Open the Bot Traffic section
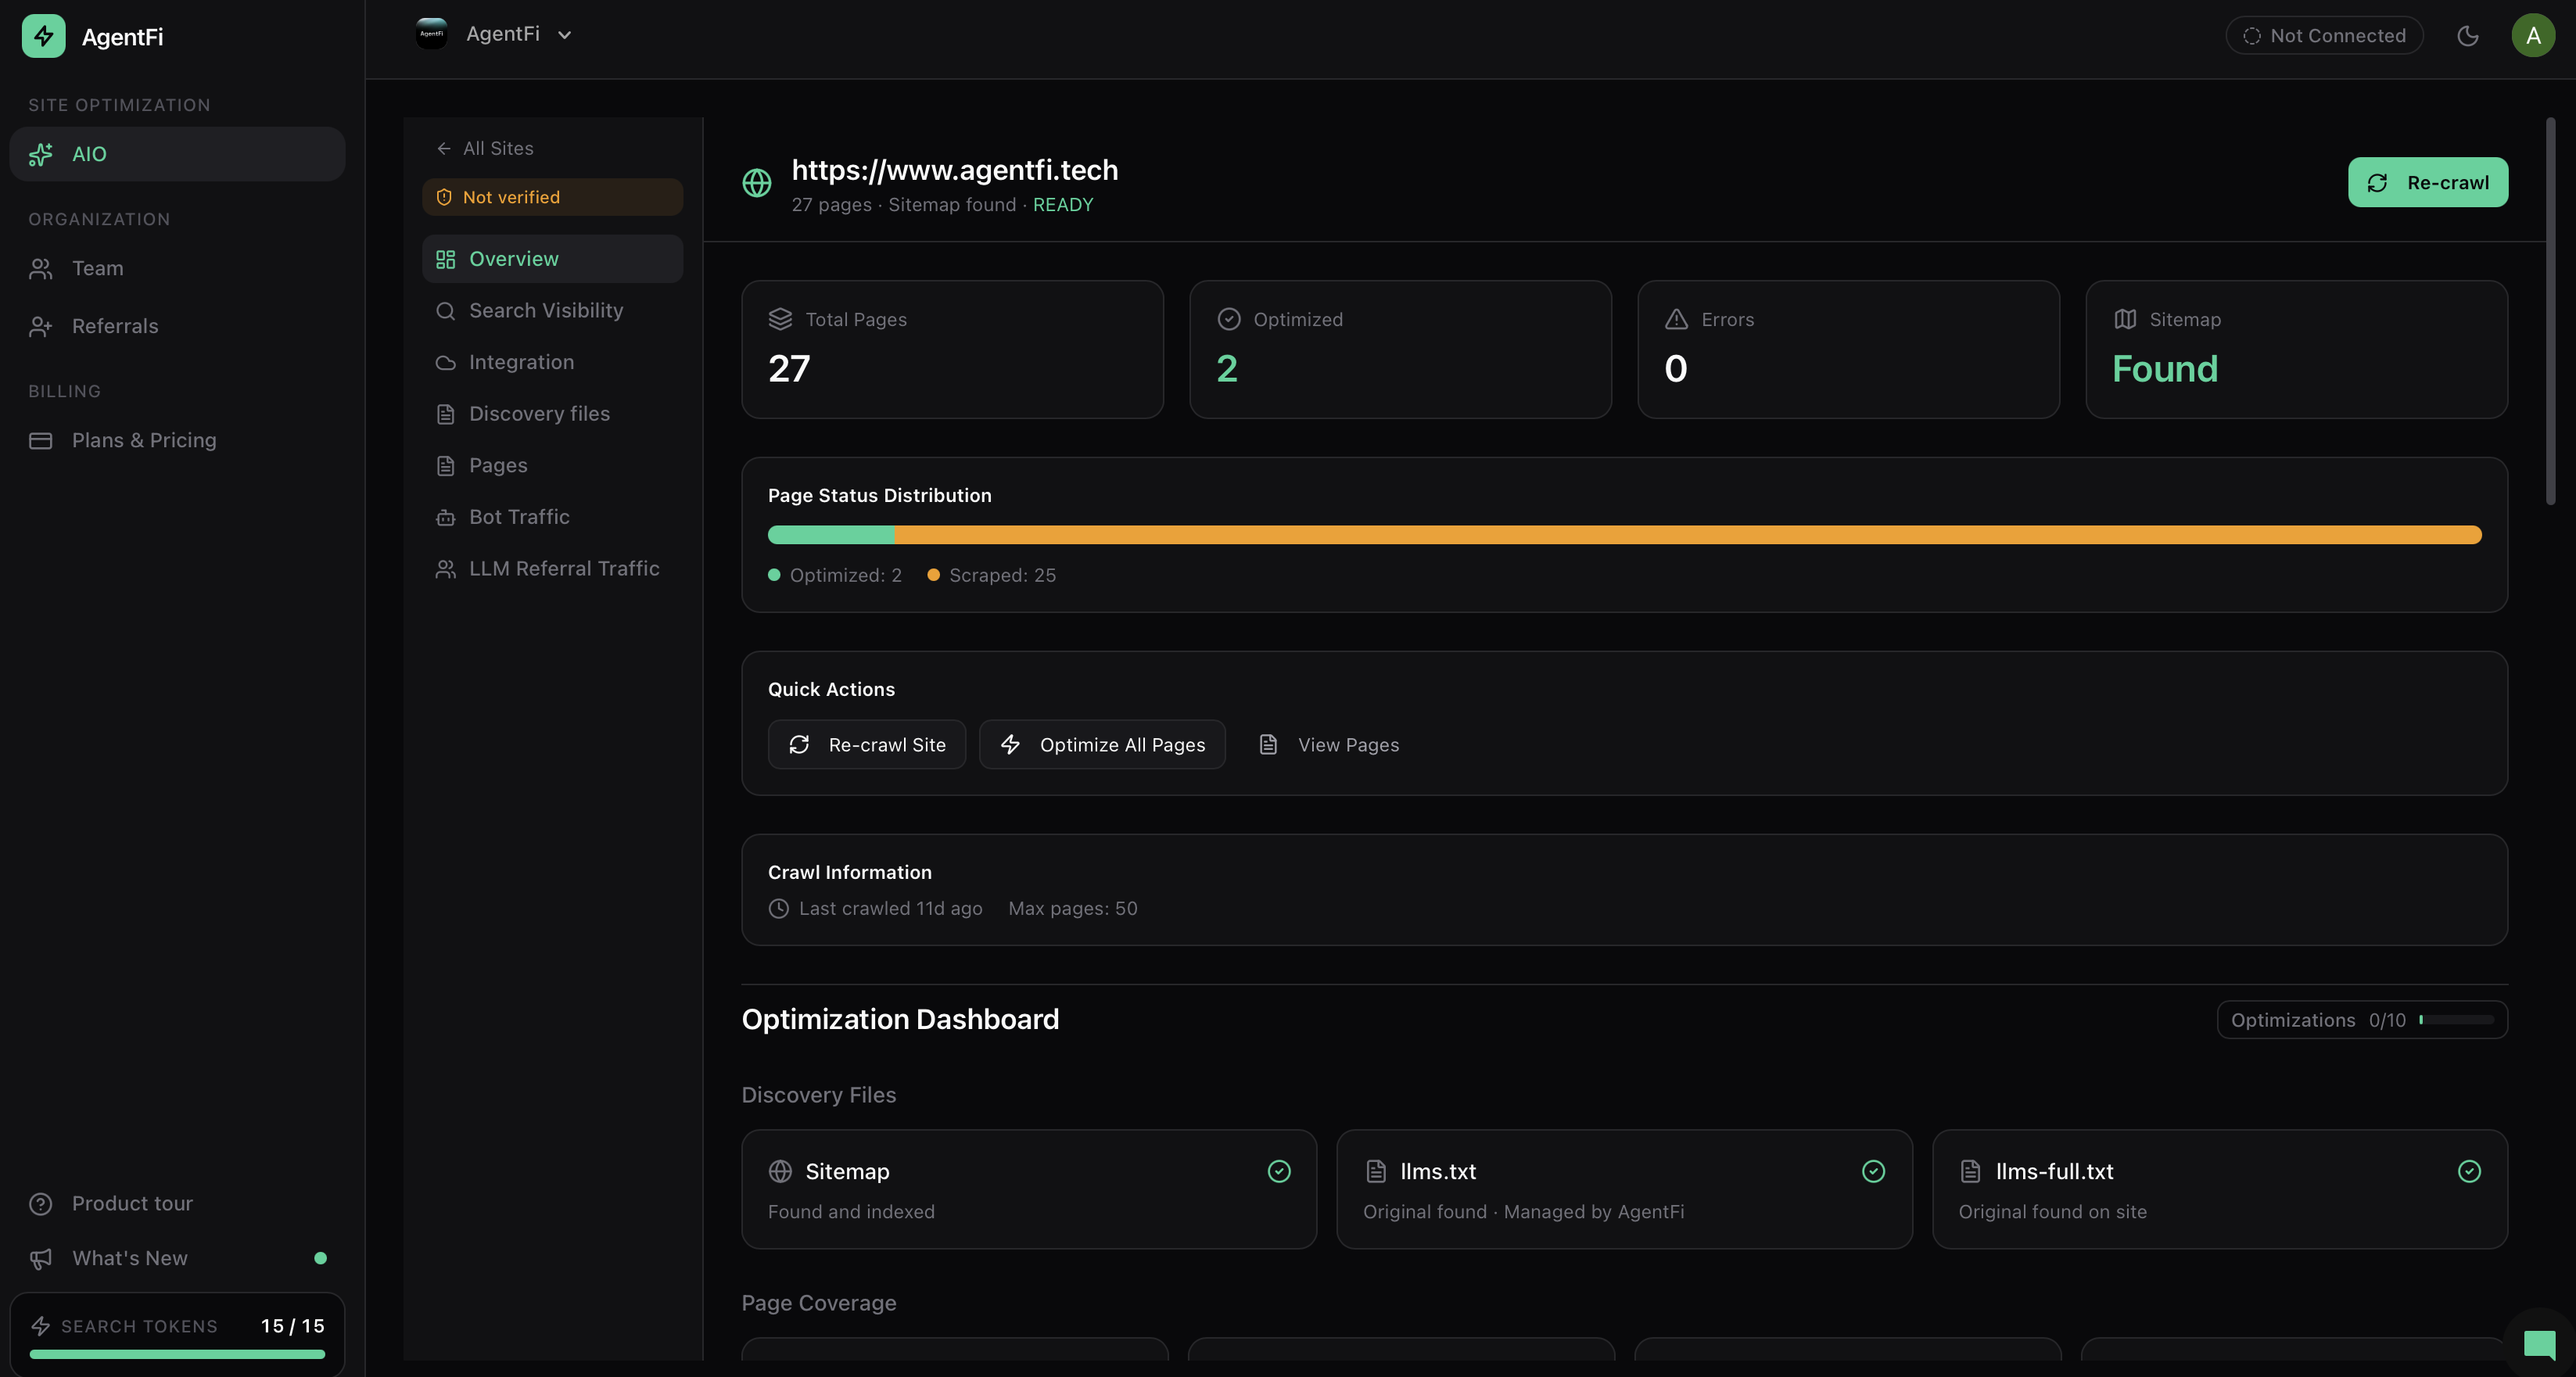 click(x=553, y=517)
